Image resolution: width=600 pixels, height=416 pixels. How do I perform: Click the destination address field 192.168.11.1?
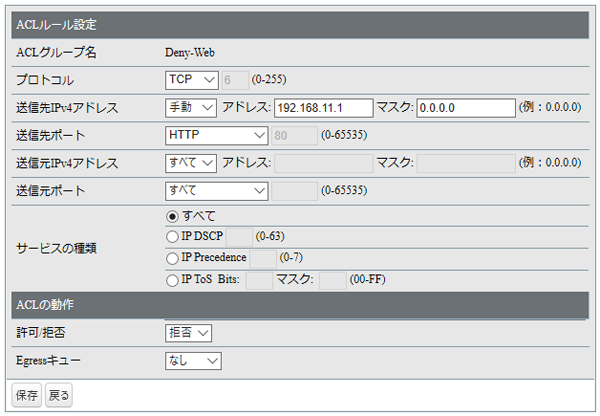(322, 107)
